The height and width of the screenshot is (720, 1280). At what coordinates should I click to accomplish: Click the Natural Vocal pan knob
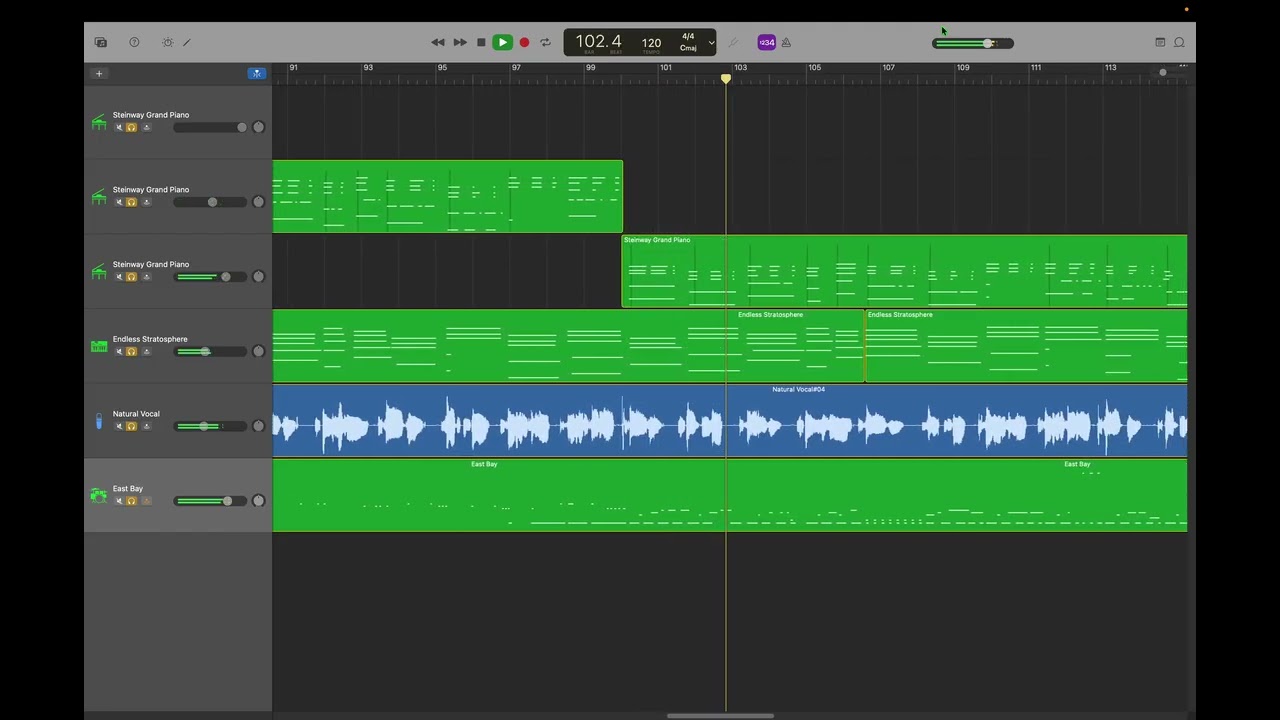point(258,426)
